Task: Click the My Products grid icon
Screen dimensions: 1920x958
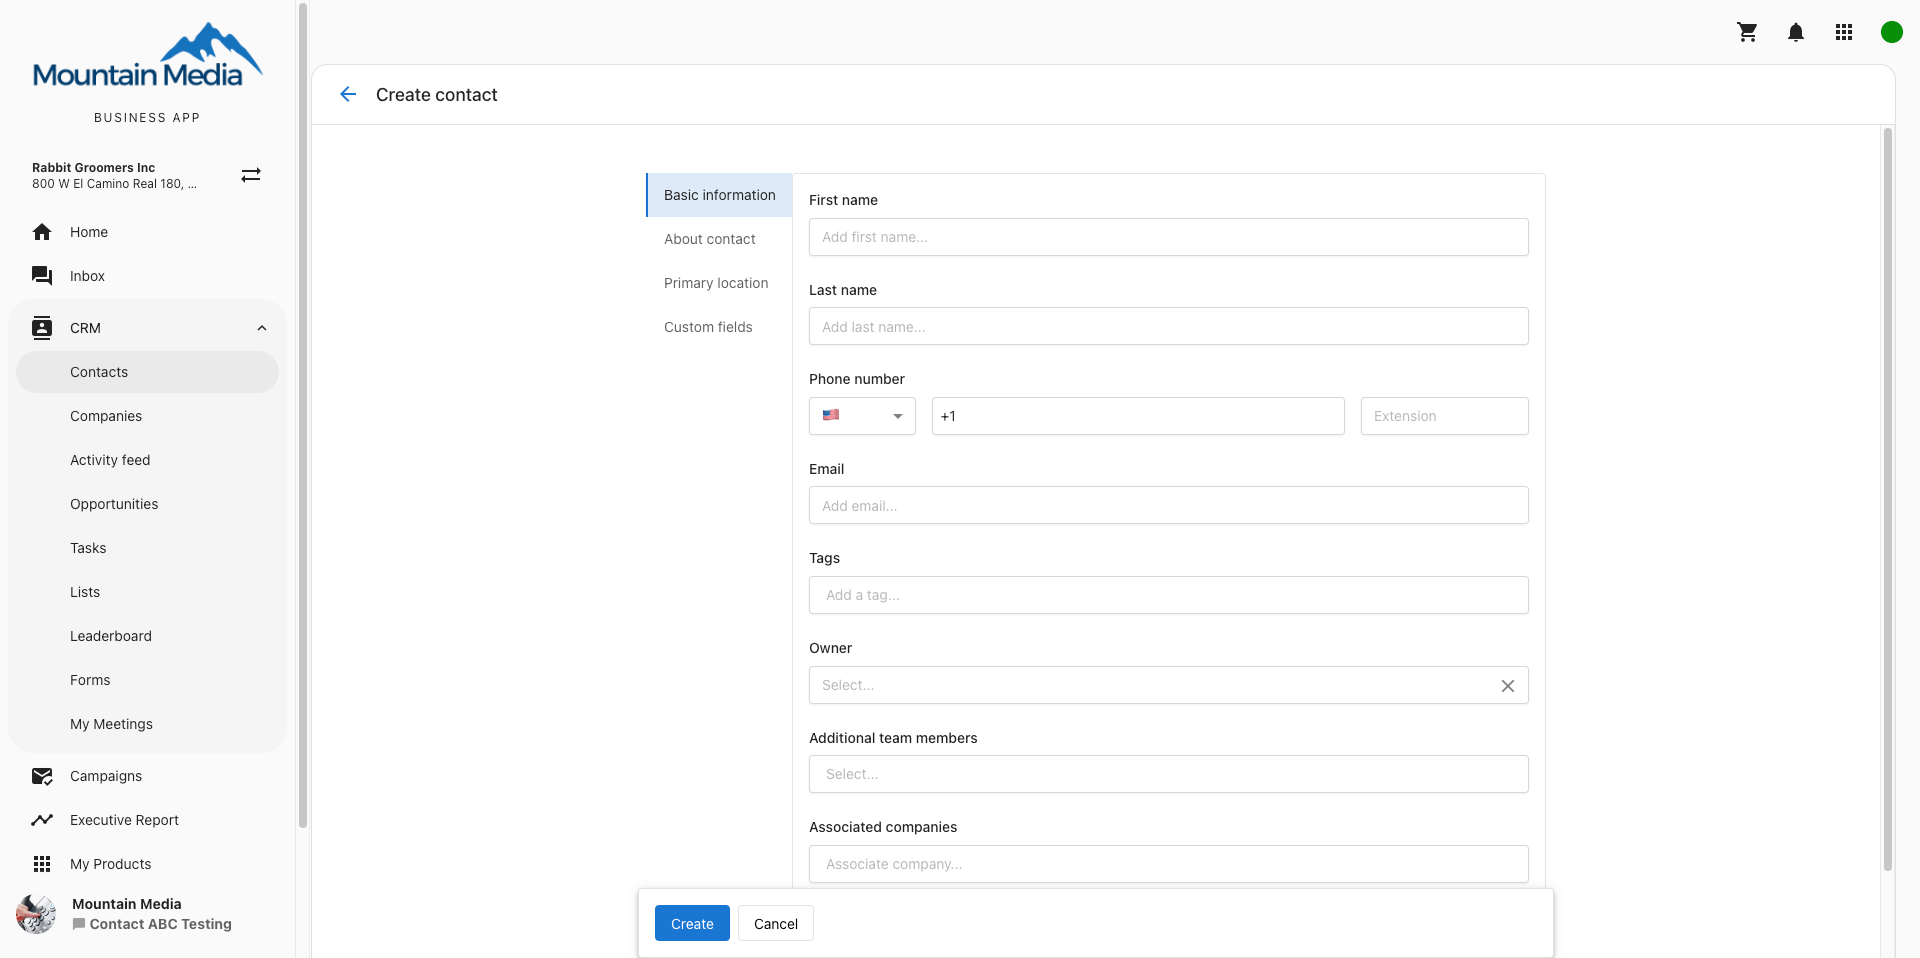Action: pos(42,864)
